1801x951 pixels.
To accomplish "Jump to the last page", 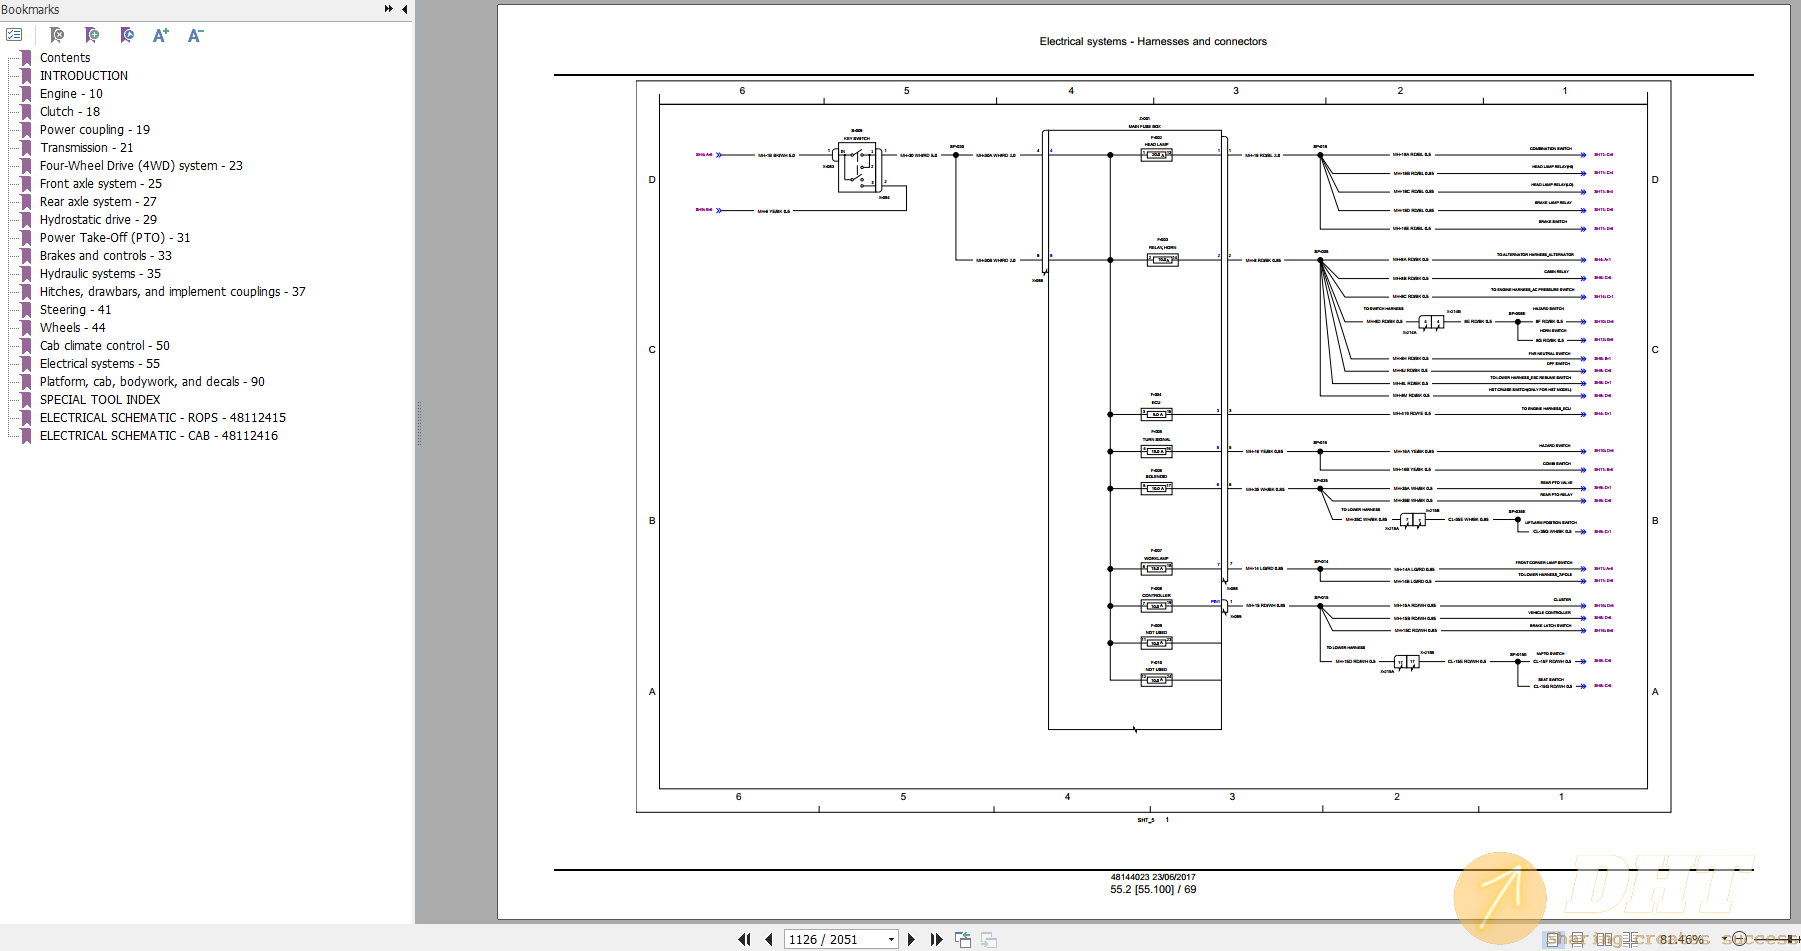I will point(936,939).
